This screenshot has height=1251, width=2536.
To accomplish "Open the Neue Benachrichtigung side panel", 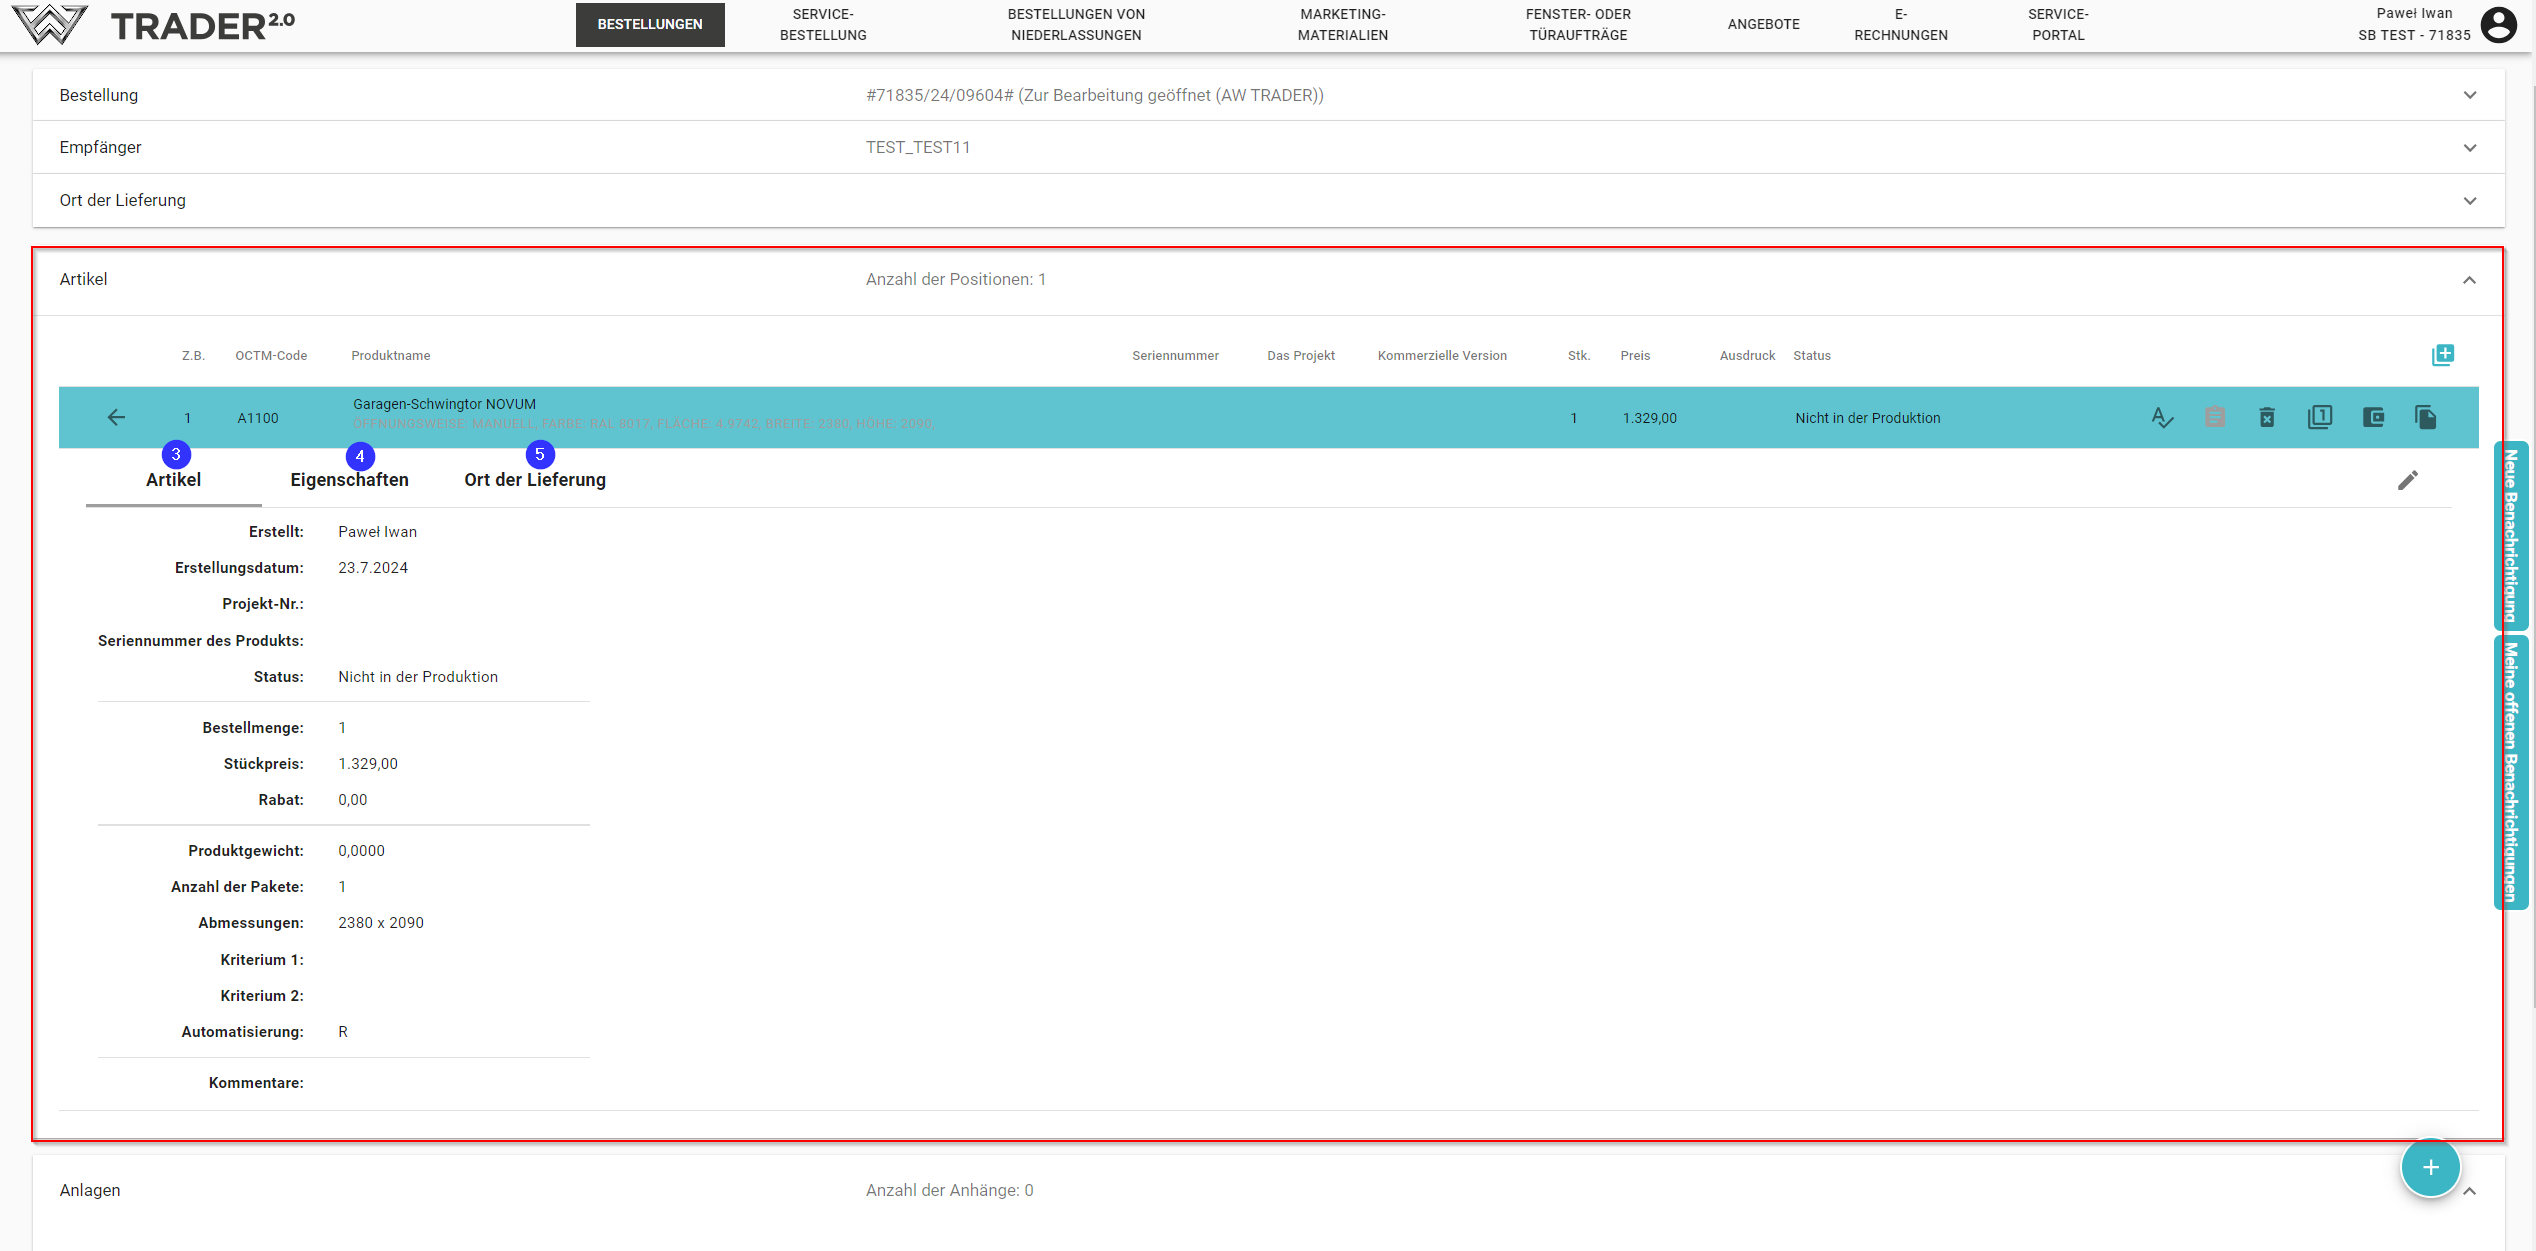I will coord(2511,535).
